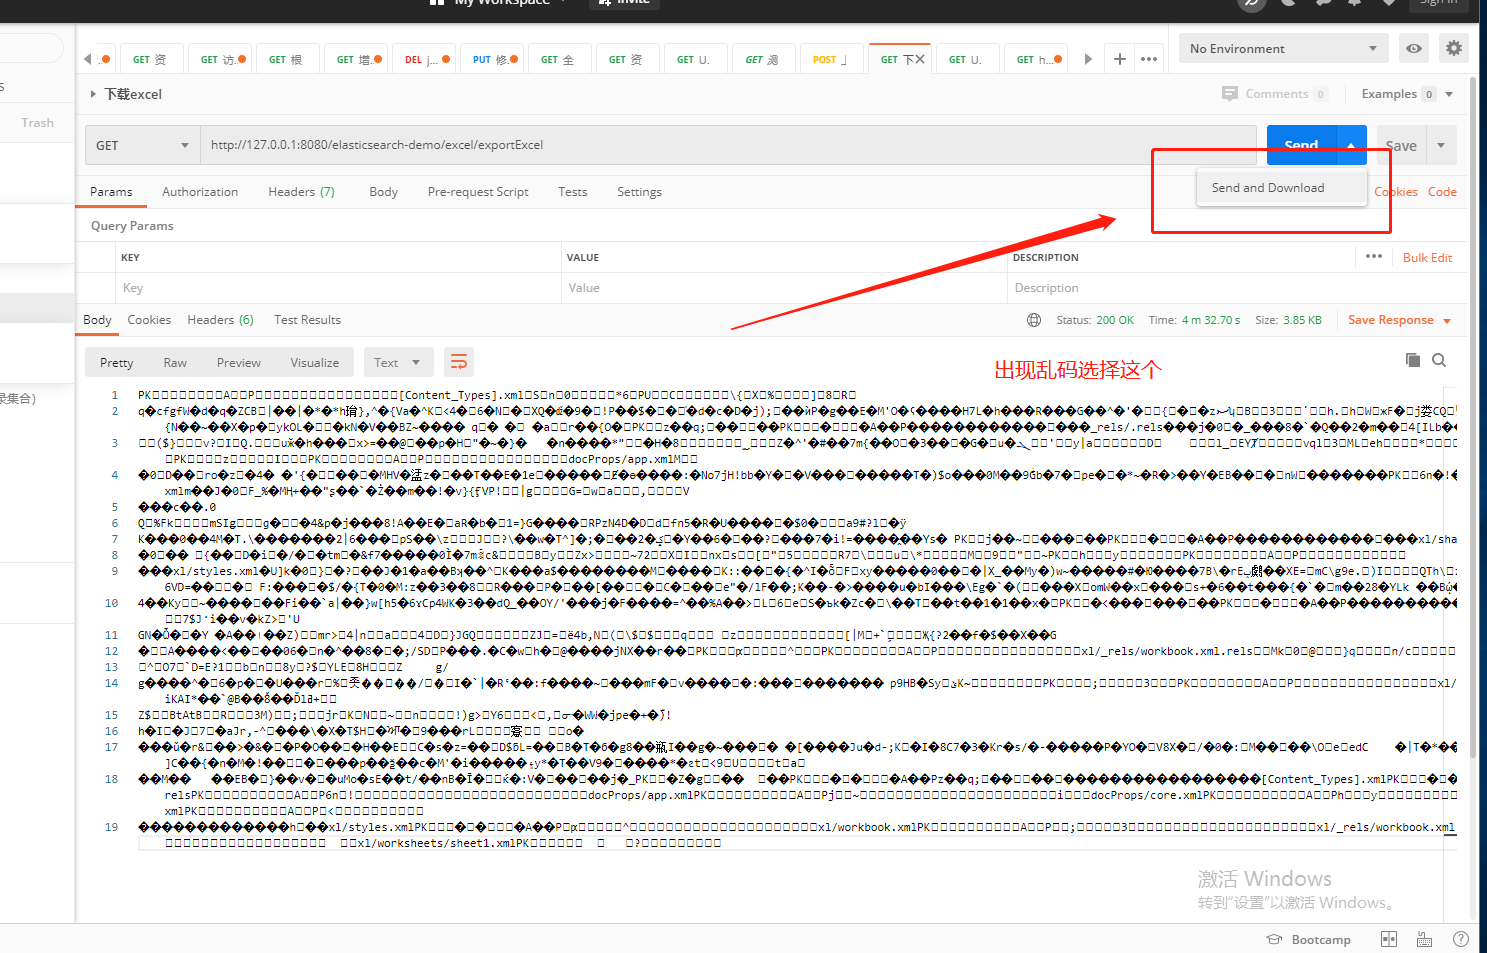
Task: Open the Save dropdown arrow
Action: (1441, 146)
